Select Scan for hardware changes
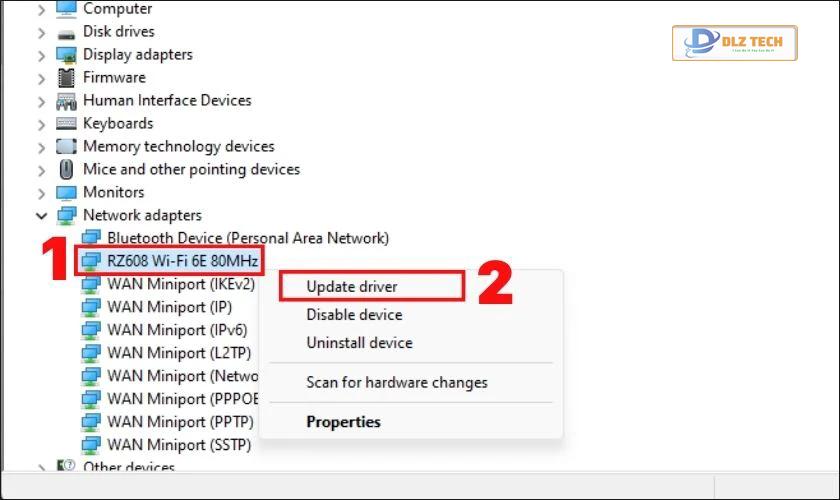Screen dimensions: 840x500 397,383
